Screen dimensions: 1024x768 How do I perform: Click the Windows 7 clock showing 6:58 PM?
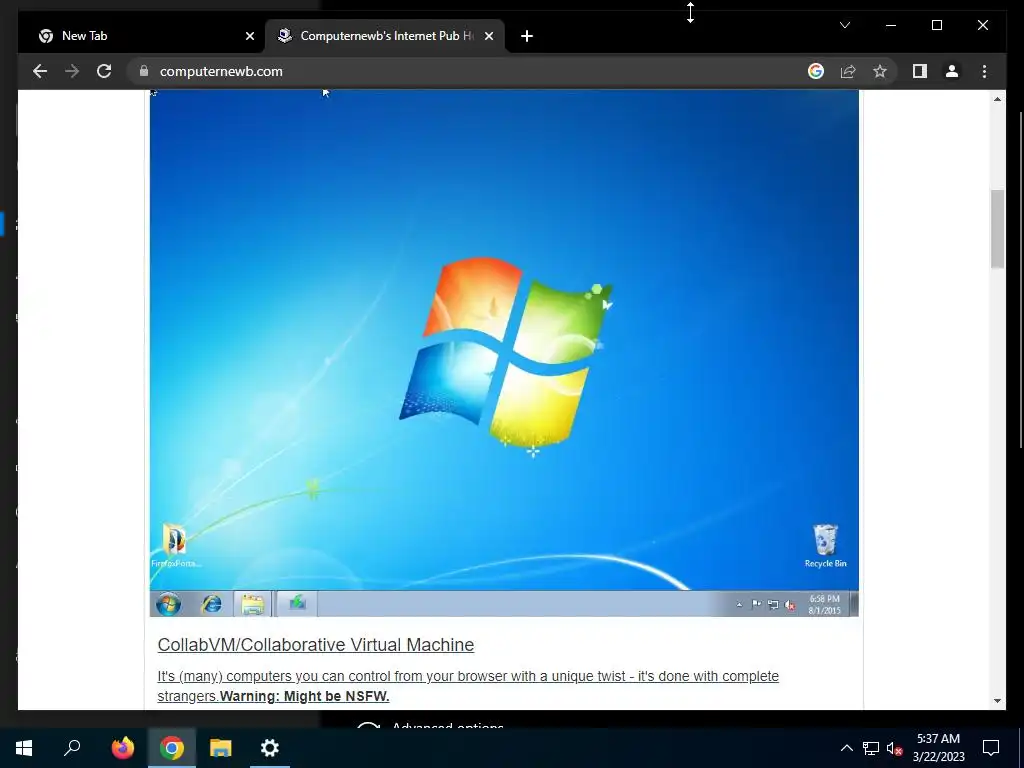click(x=824, y=604)
